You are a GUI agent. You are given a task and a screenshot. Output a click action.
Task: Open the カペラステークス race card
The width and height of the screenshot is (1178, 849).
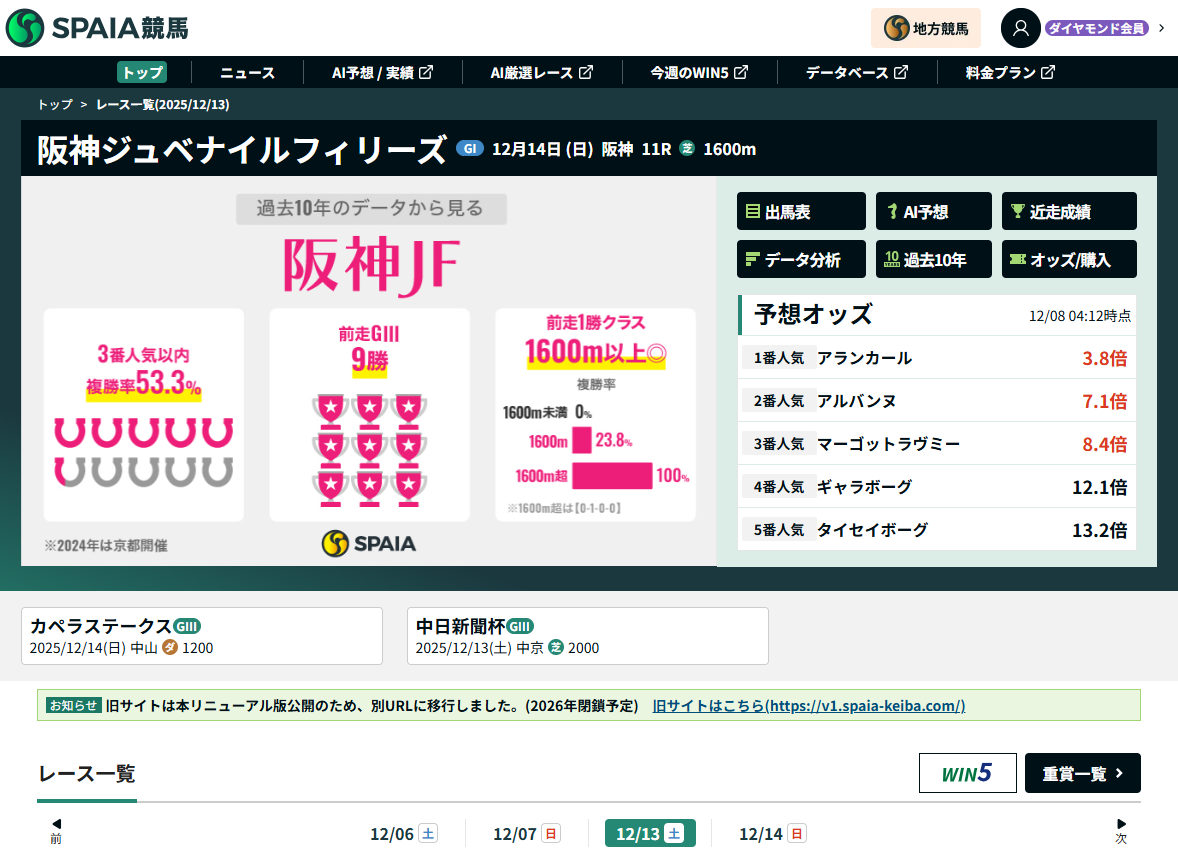[x=202, y=636]
